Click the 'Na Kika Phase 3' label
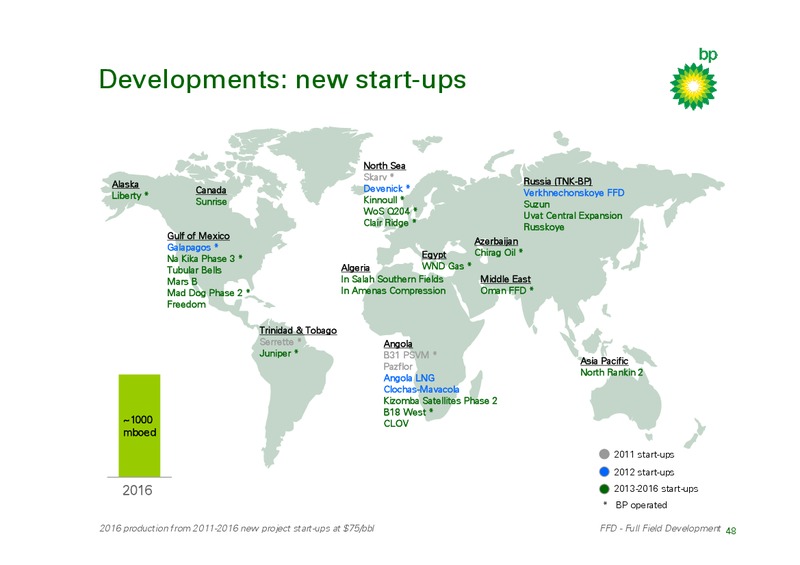The height and width of the screenshot is (565, 800). 201,259
